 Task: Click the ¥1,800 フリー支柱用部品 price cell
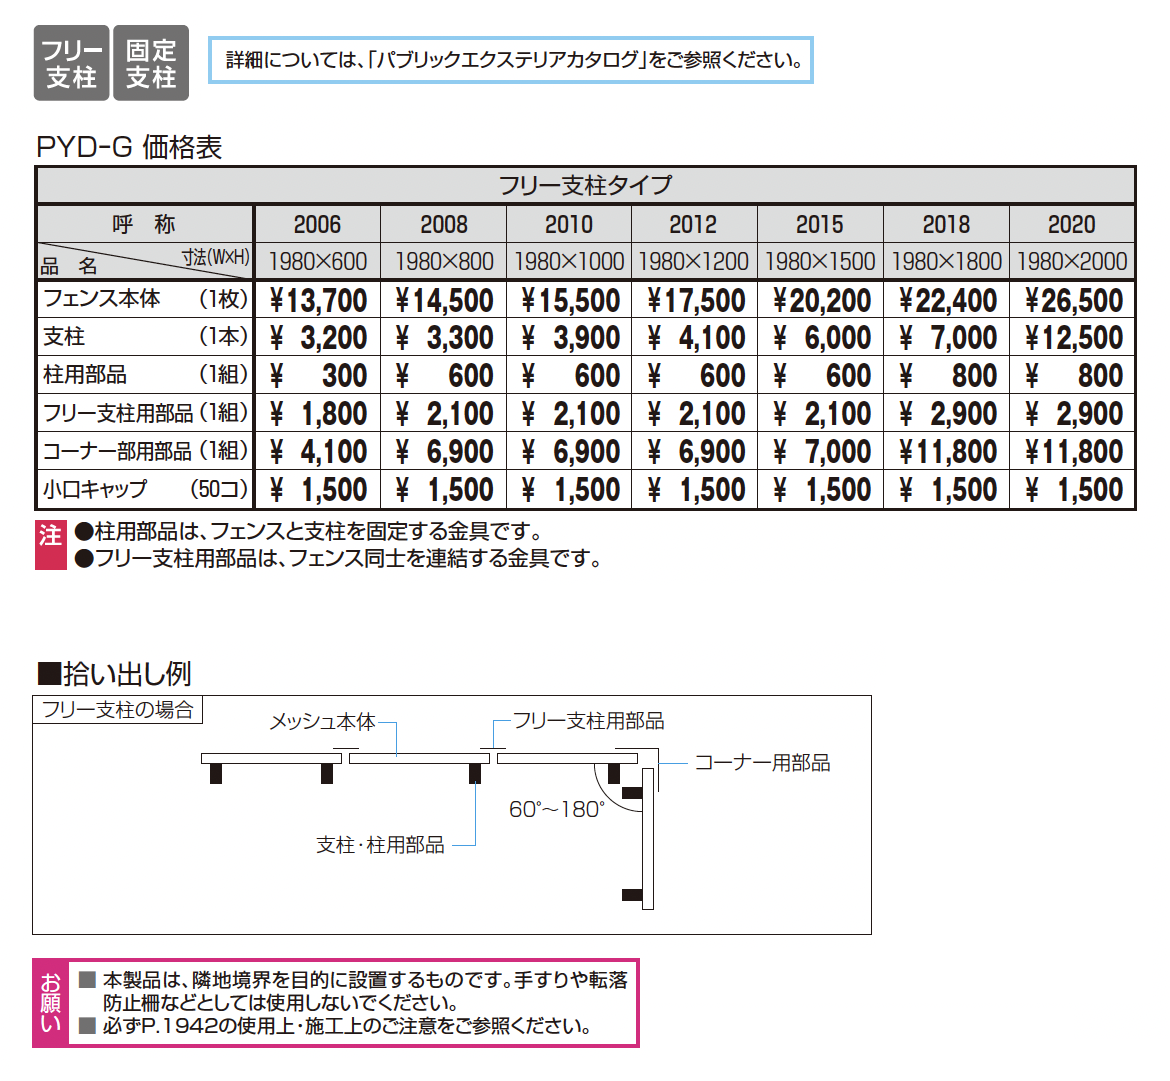click(x=317, y=414)
